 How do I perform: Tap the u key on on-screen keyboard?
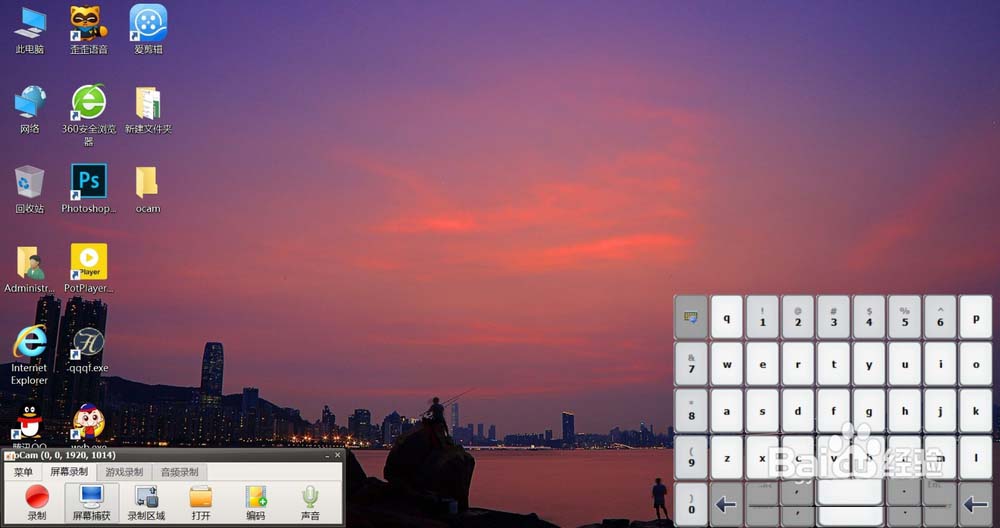point(904,364)
